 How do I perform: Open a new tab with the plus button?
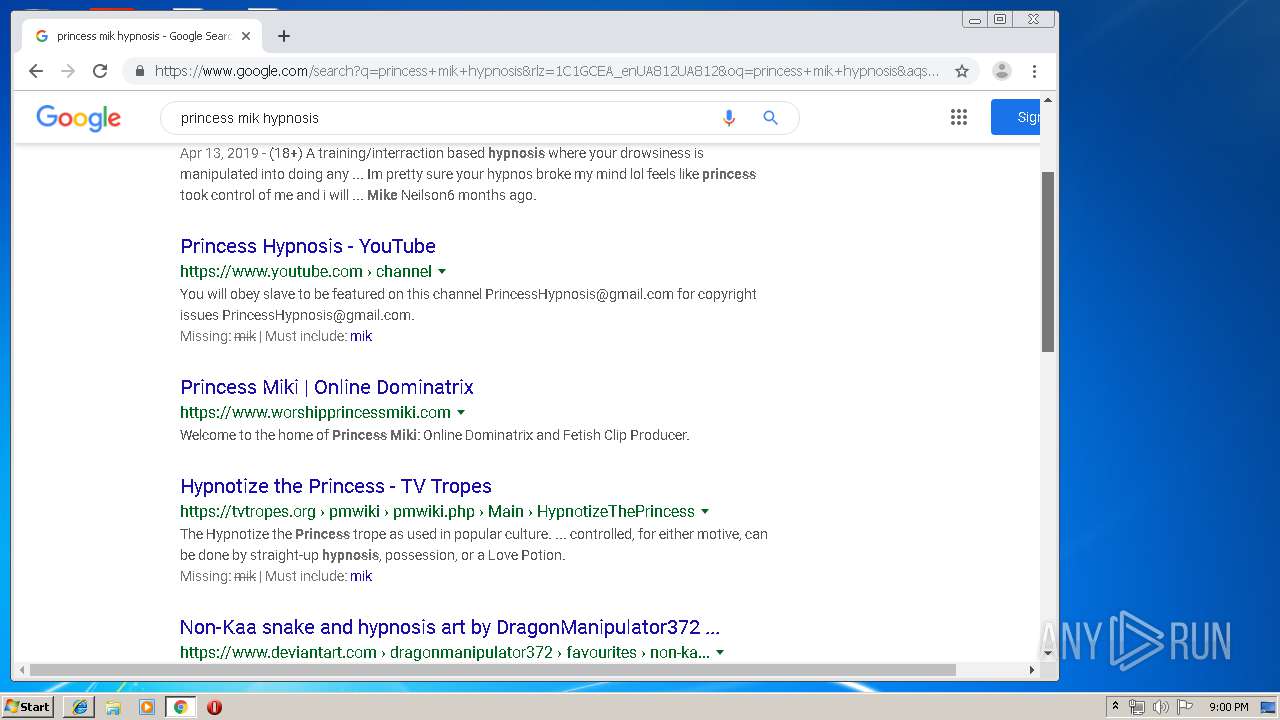pos(284,36)
